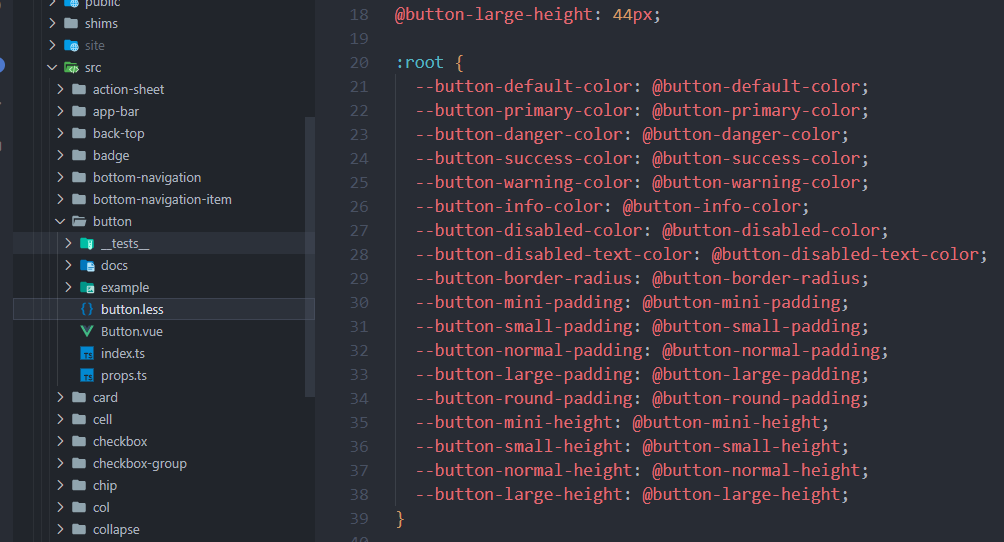Click the src folder icon

(71, 67)
